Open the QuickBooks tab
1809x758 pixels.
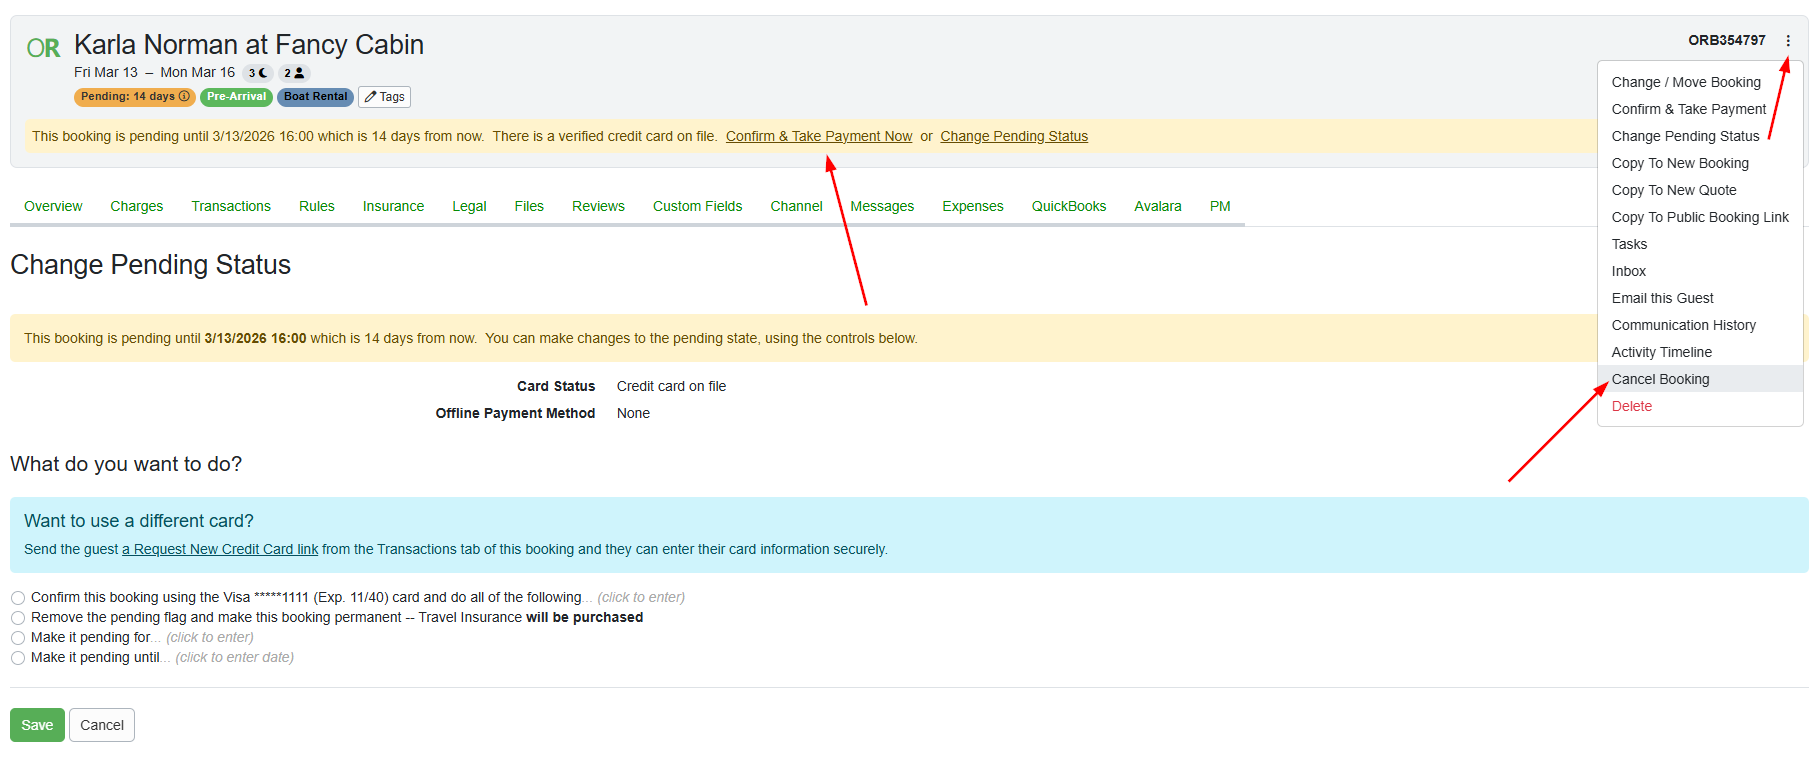pos(1069,206)
